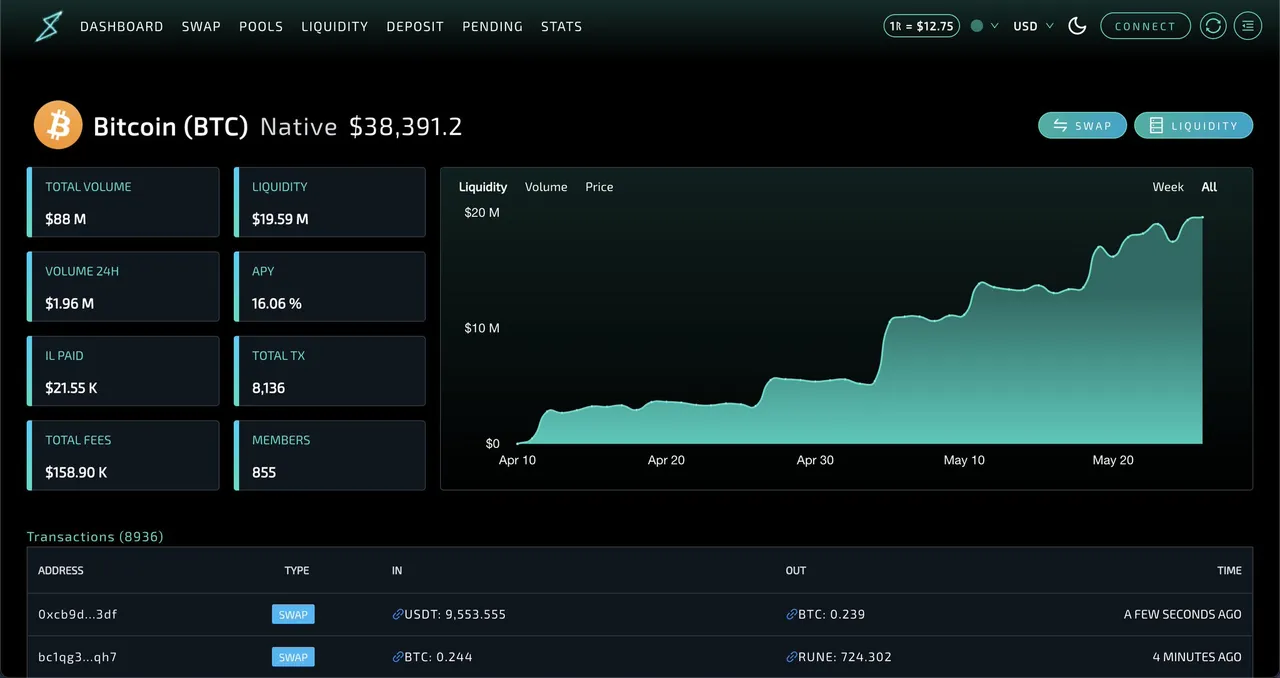The height and width of the screenshot is (678, 1280).
Task: Open the hamburger menu icon
Action: (x=1247, y=26)
